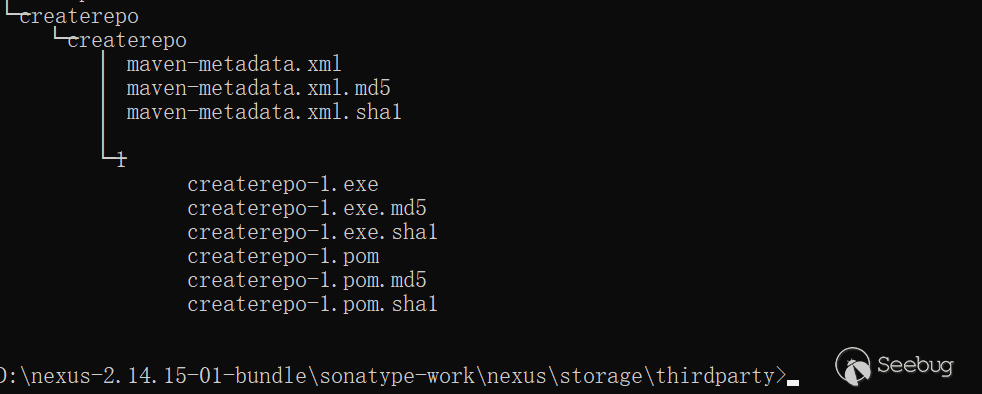Screen dimensions: 982x394
Task: Click createrepo-1.pom.md5 file name
Action: 307,280
